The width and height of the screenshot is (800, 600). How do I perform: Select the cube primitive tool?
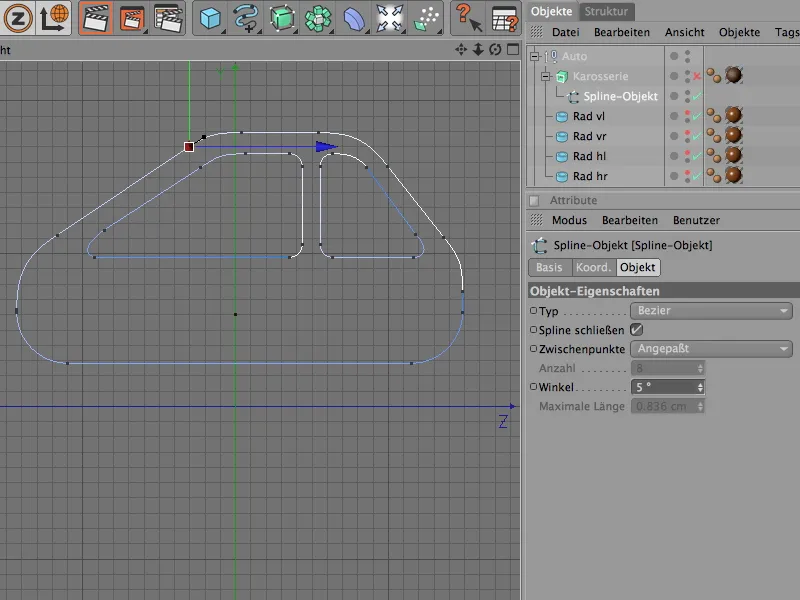click(x=210, y=18)
